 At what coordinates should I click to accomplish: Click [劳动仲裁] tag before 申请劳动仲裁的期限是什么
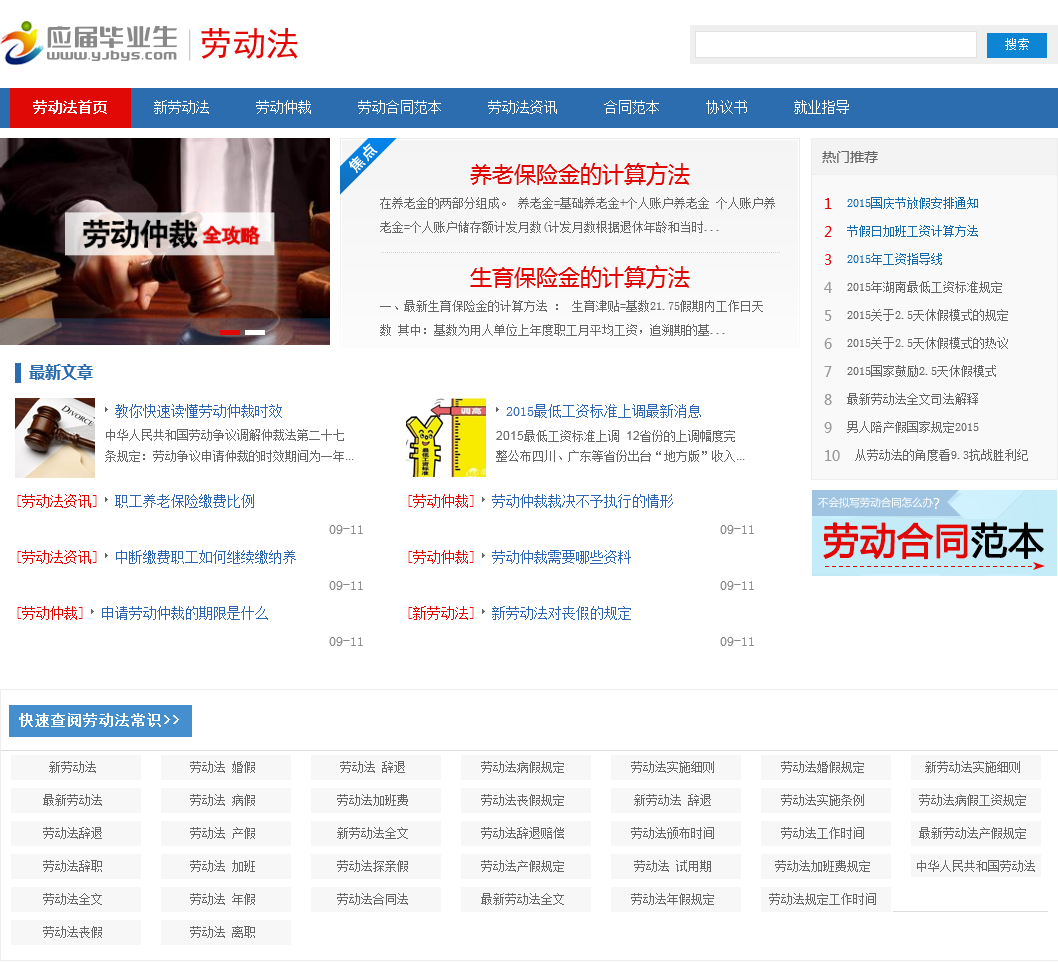[50, 613]
